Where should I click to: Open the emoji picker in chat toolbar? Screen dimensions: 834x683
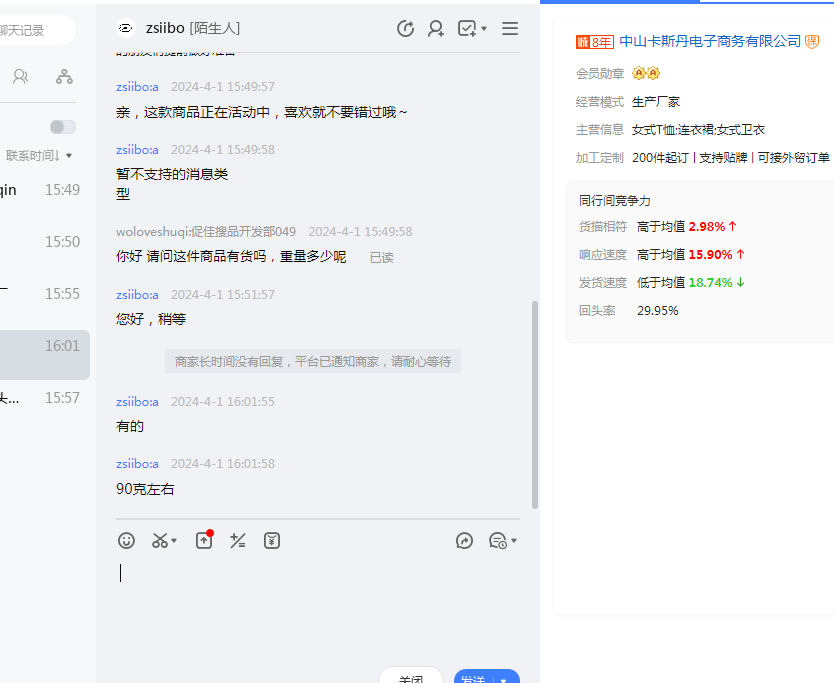tap(126, 541)
